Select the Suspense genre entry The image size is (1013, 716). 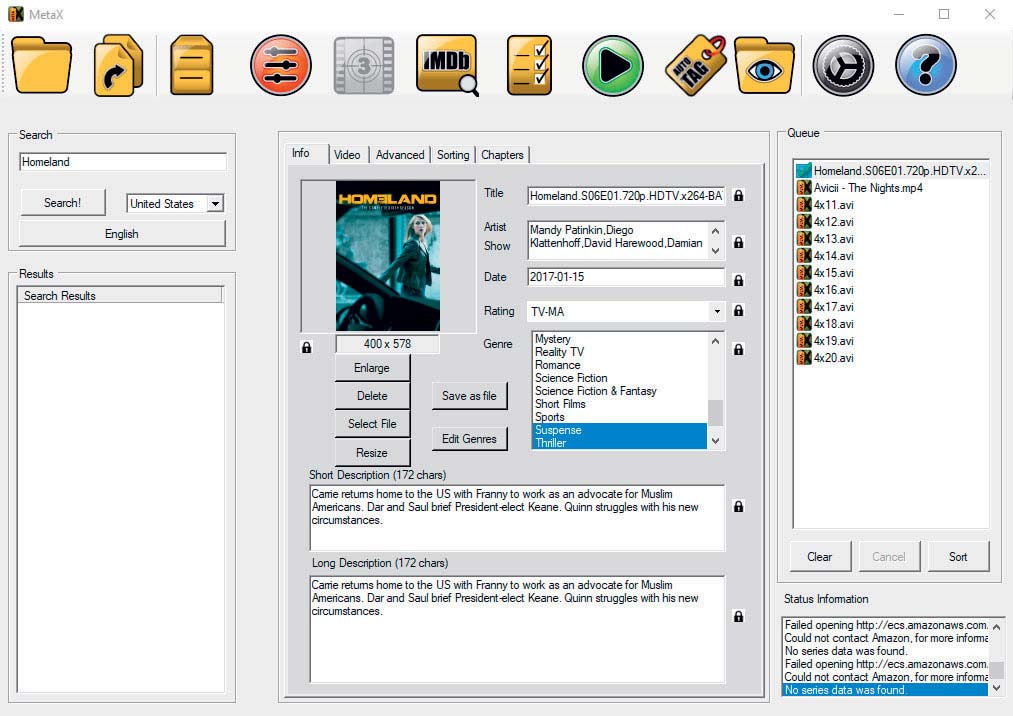click(620, 430)
